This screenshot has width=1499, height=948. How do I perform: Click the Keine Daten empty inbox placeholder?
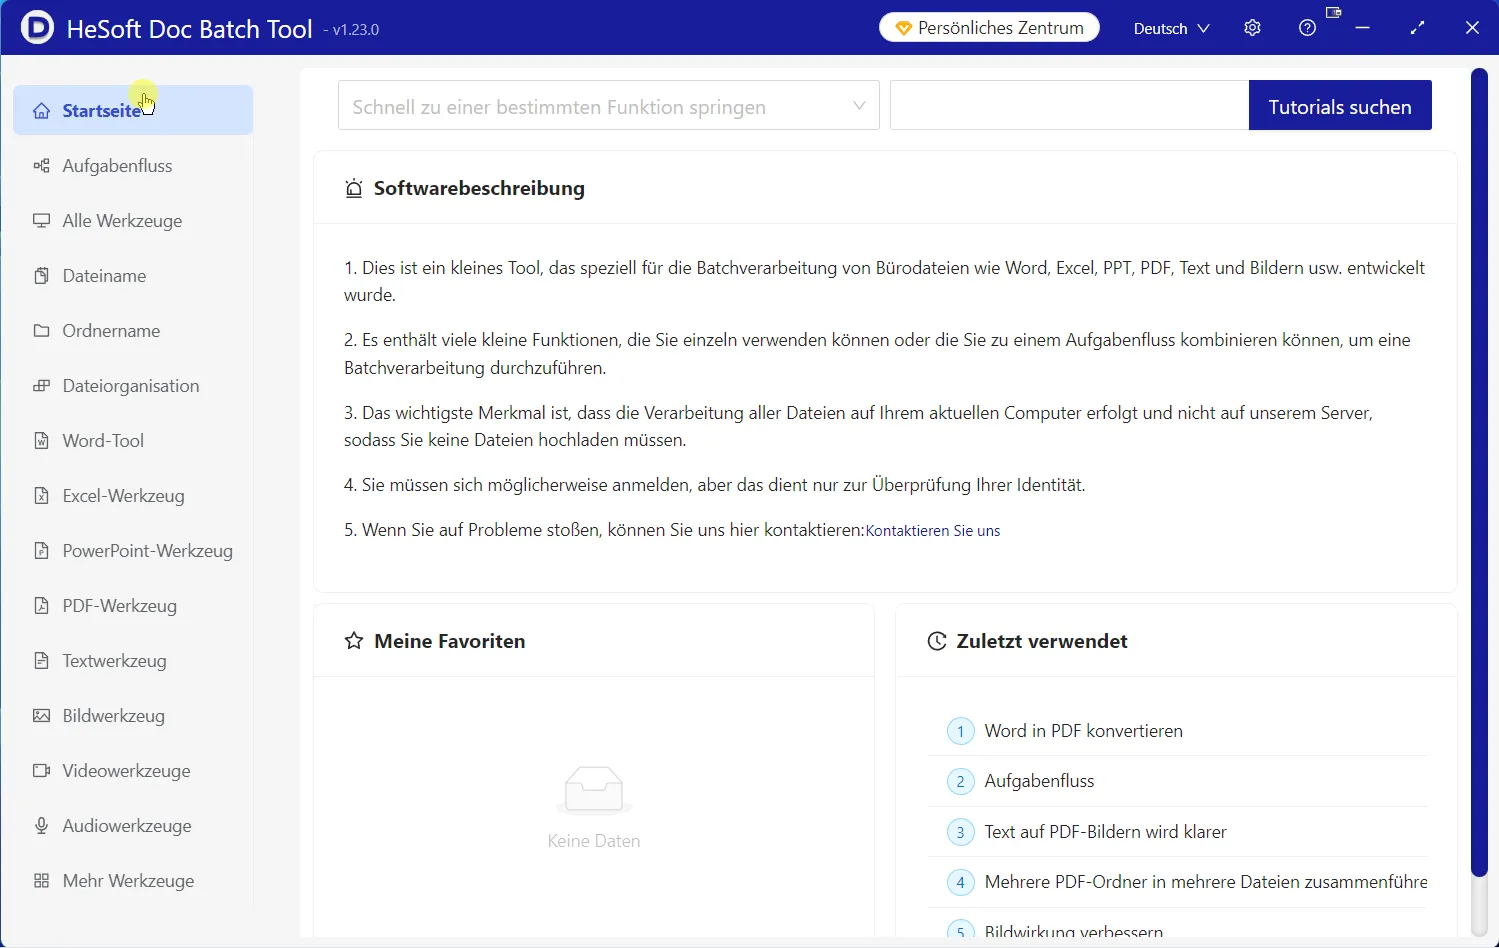click(x=594, y=808)
